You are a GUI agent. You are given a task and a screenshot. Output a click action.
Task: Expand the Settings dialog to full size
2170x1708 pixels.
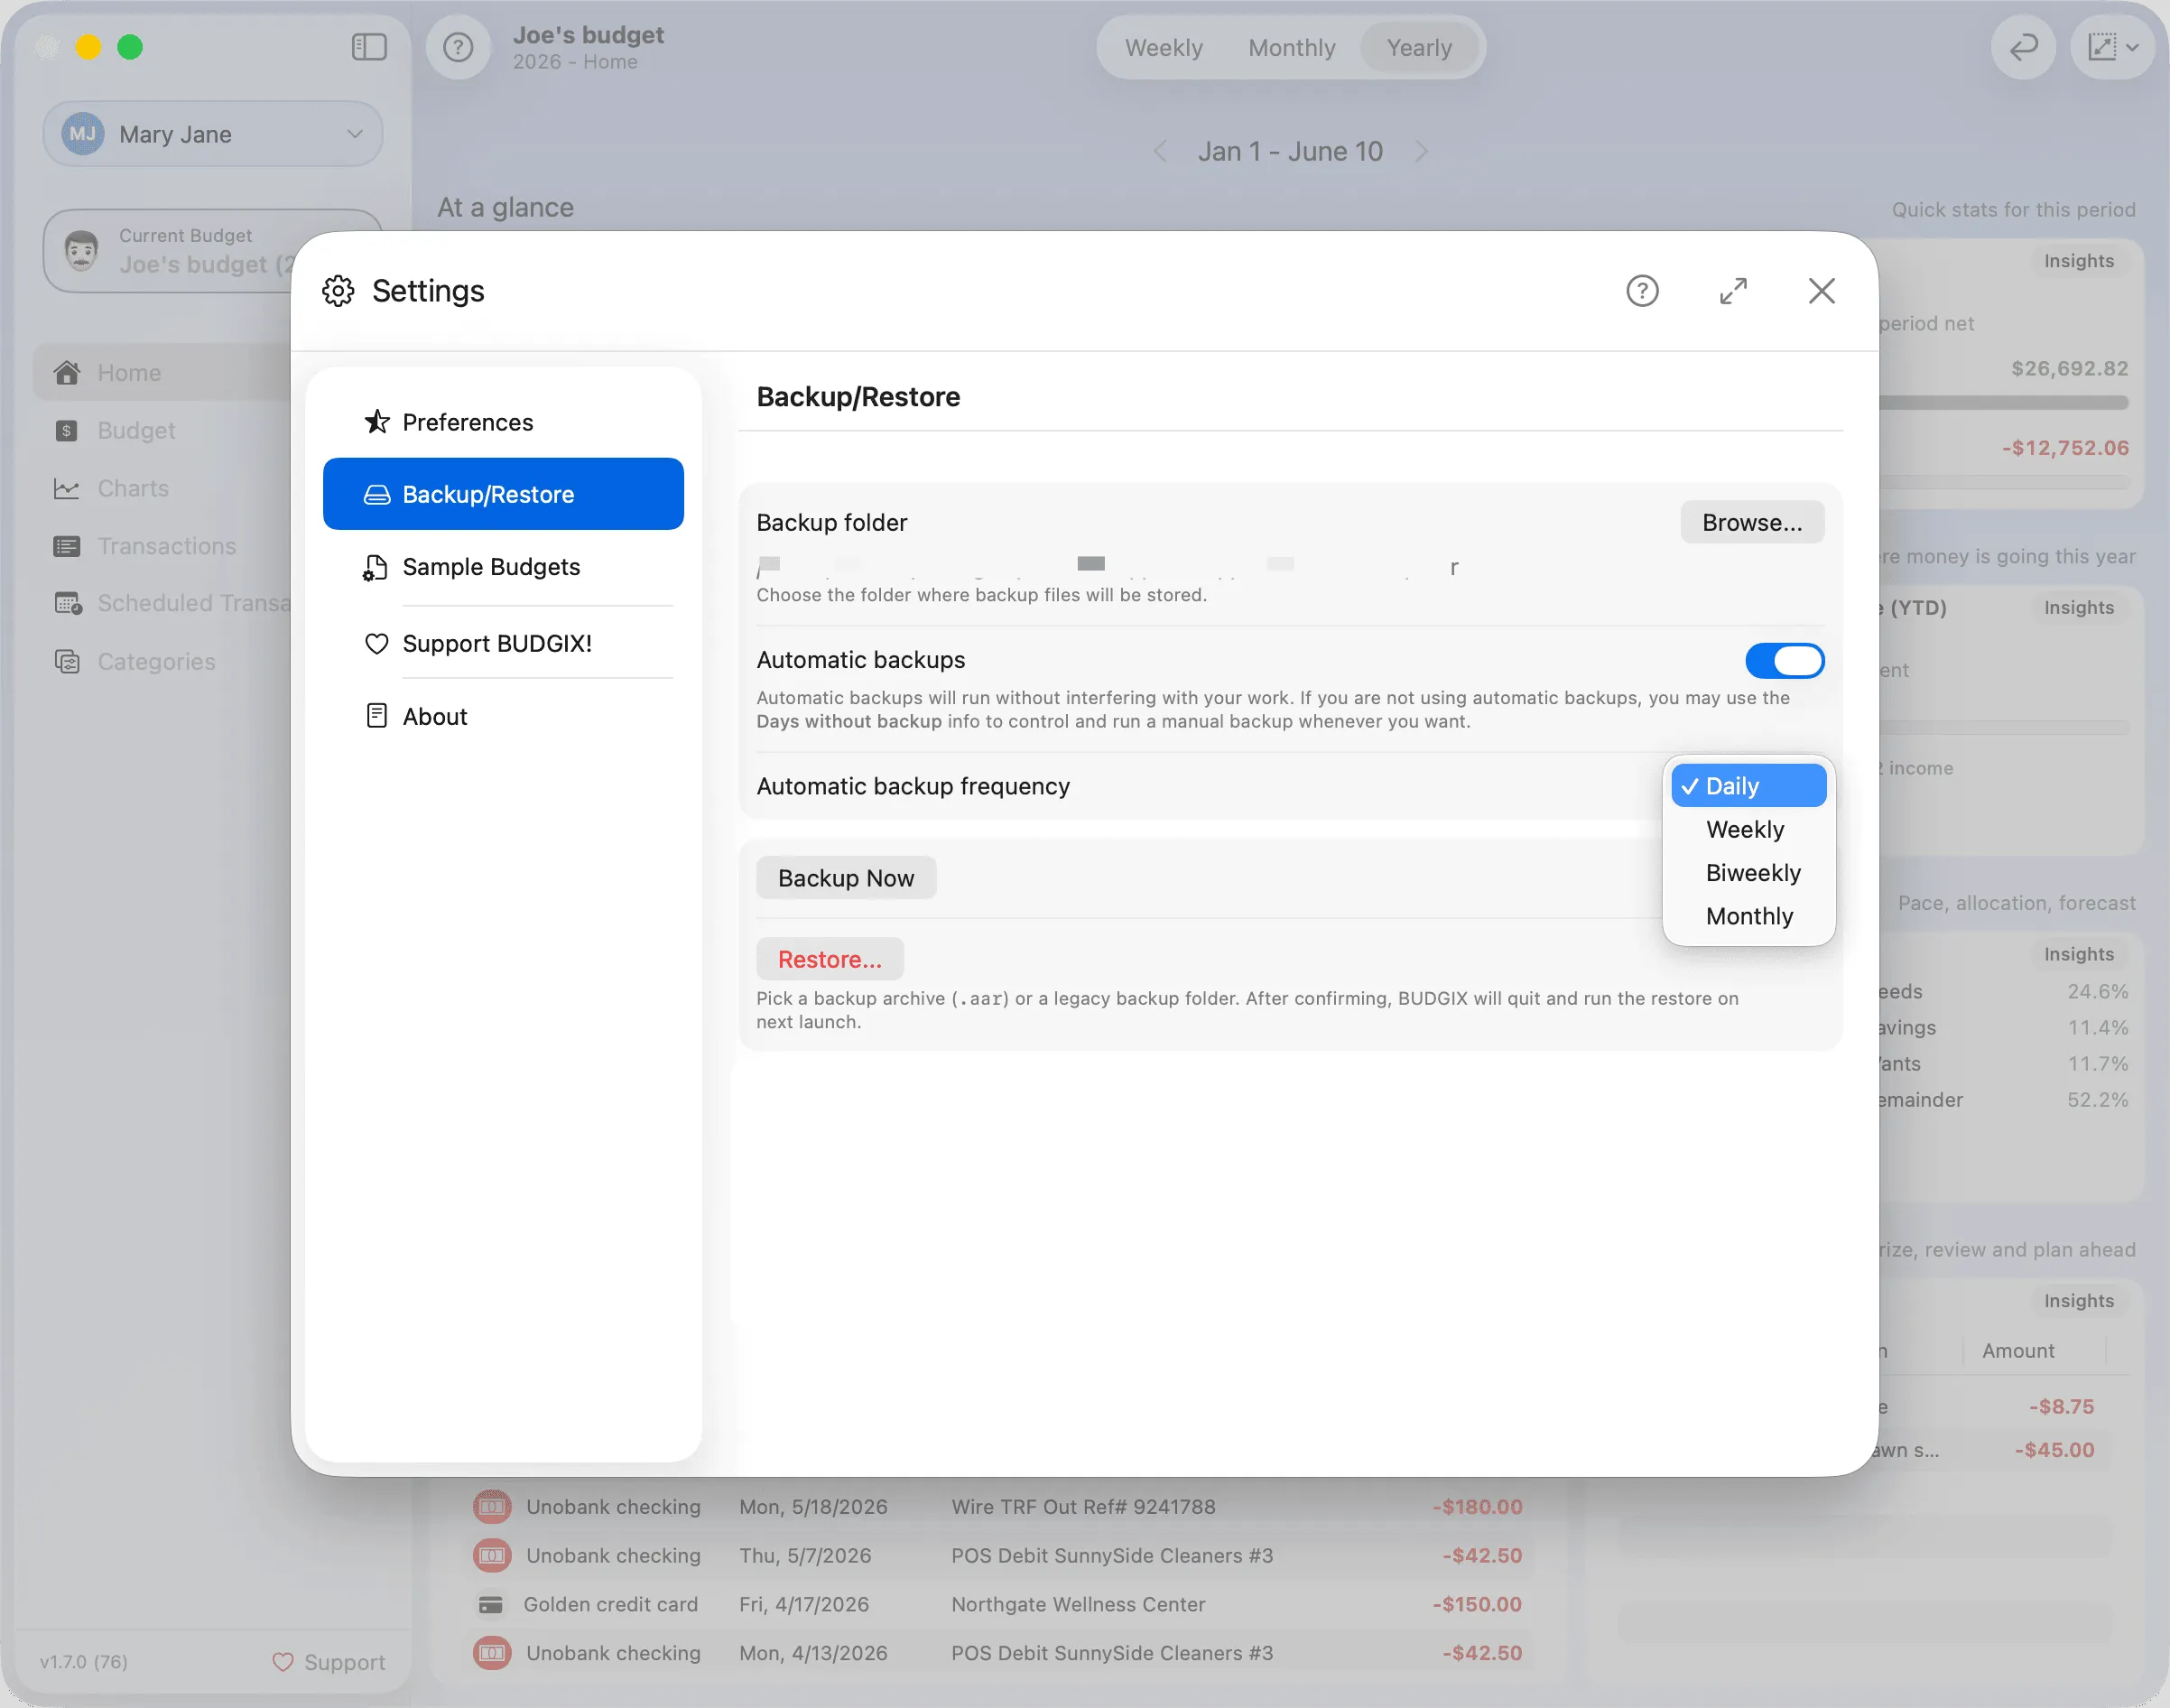click(1733, 291)
